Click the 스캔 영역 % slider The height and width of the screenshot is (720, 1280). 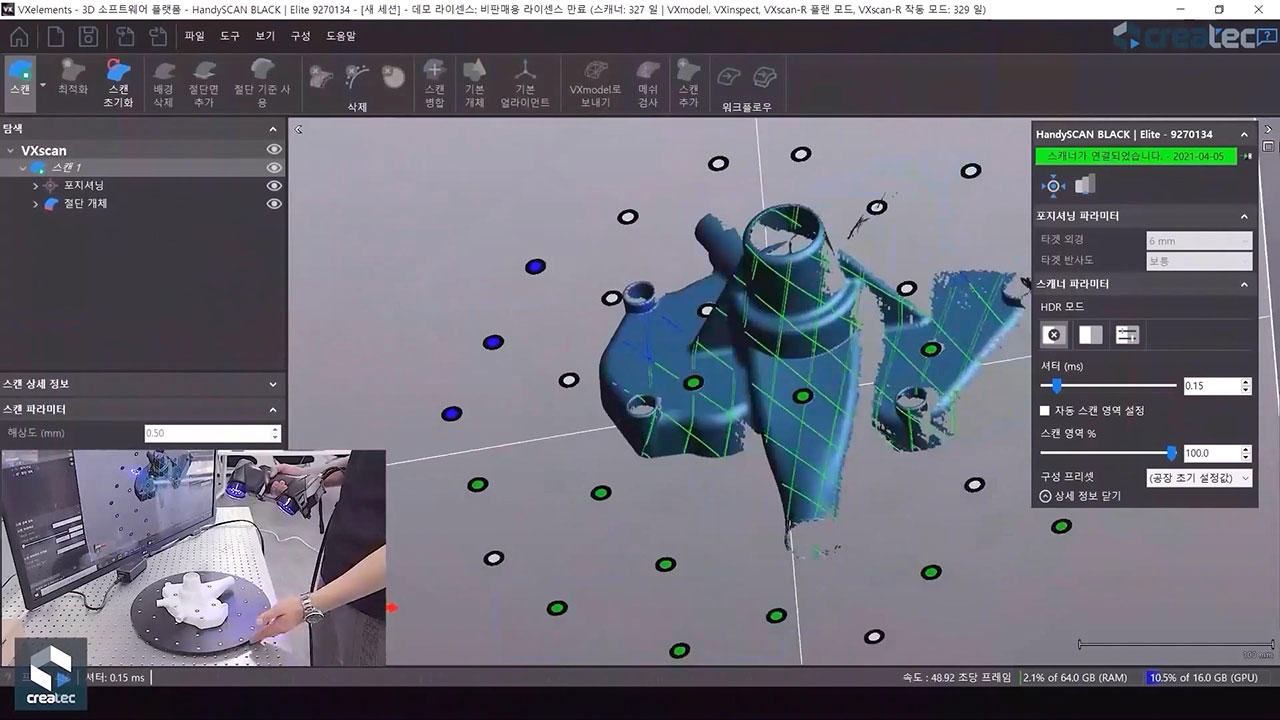1109,453
